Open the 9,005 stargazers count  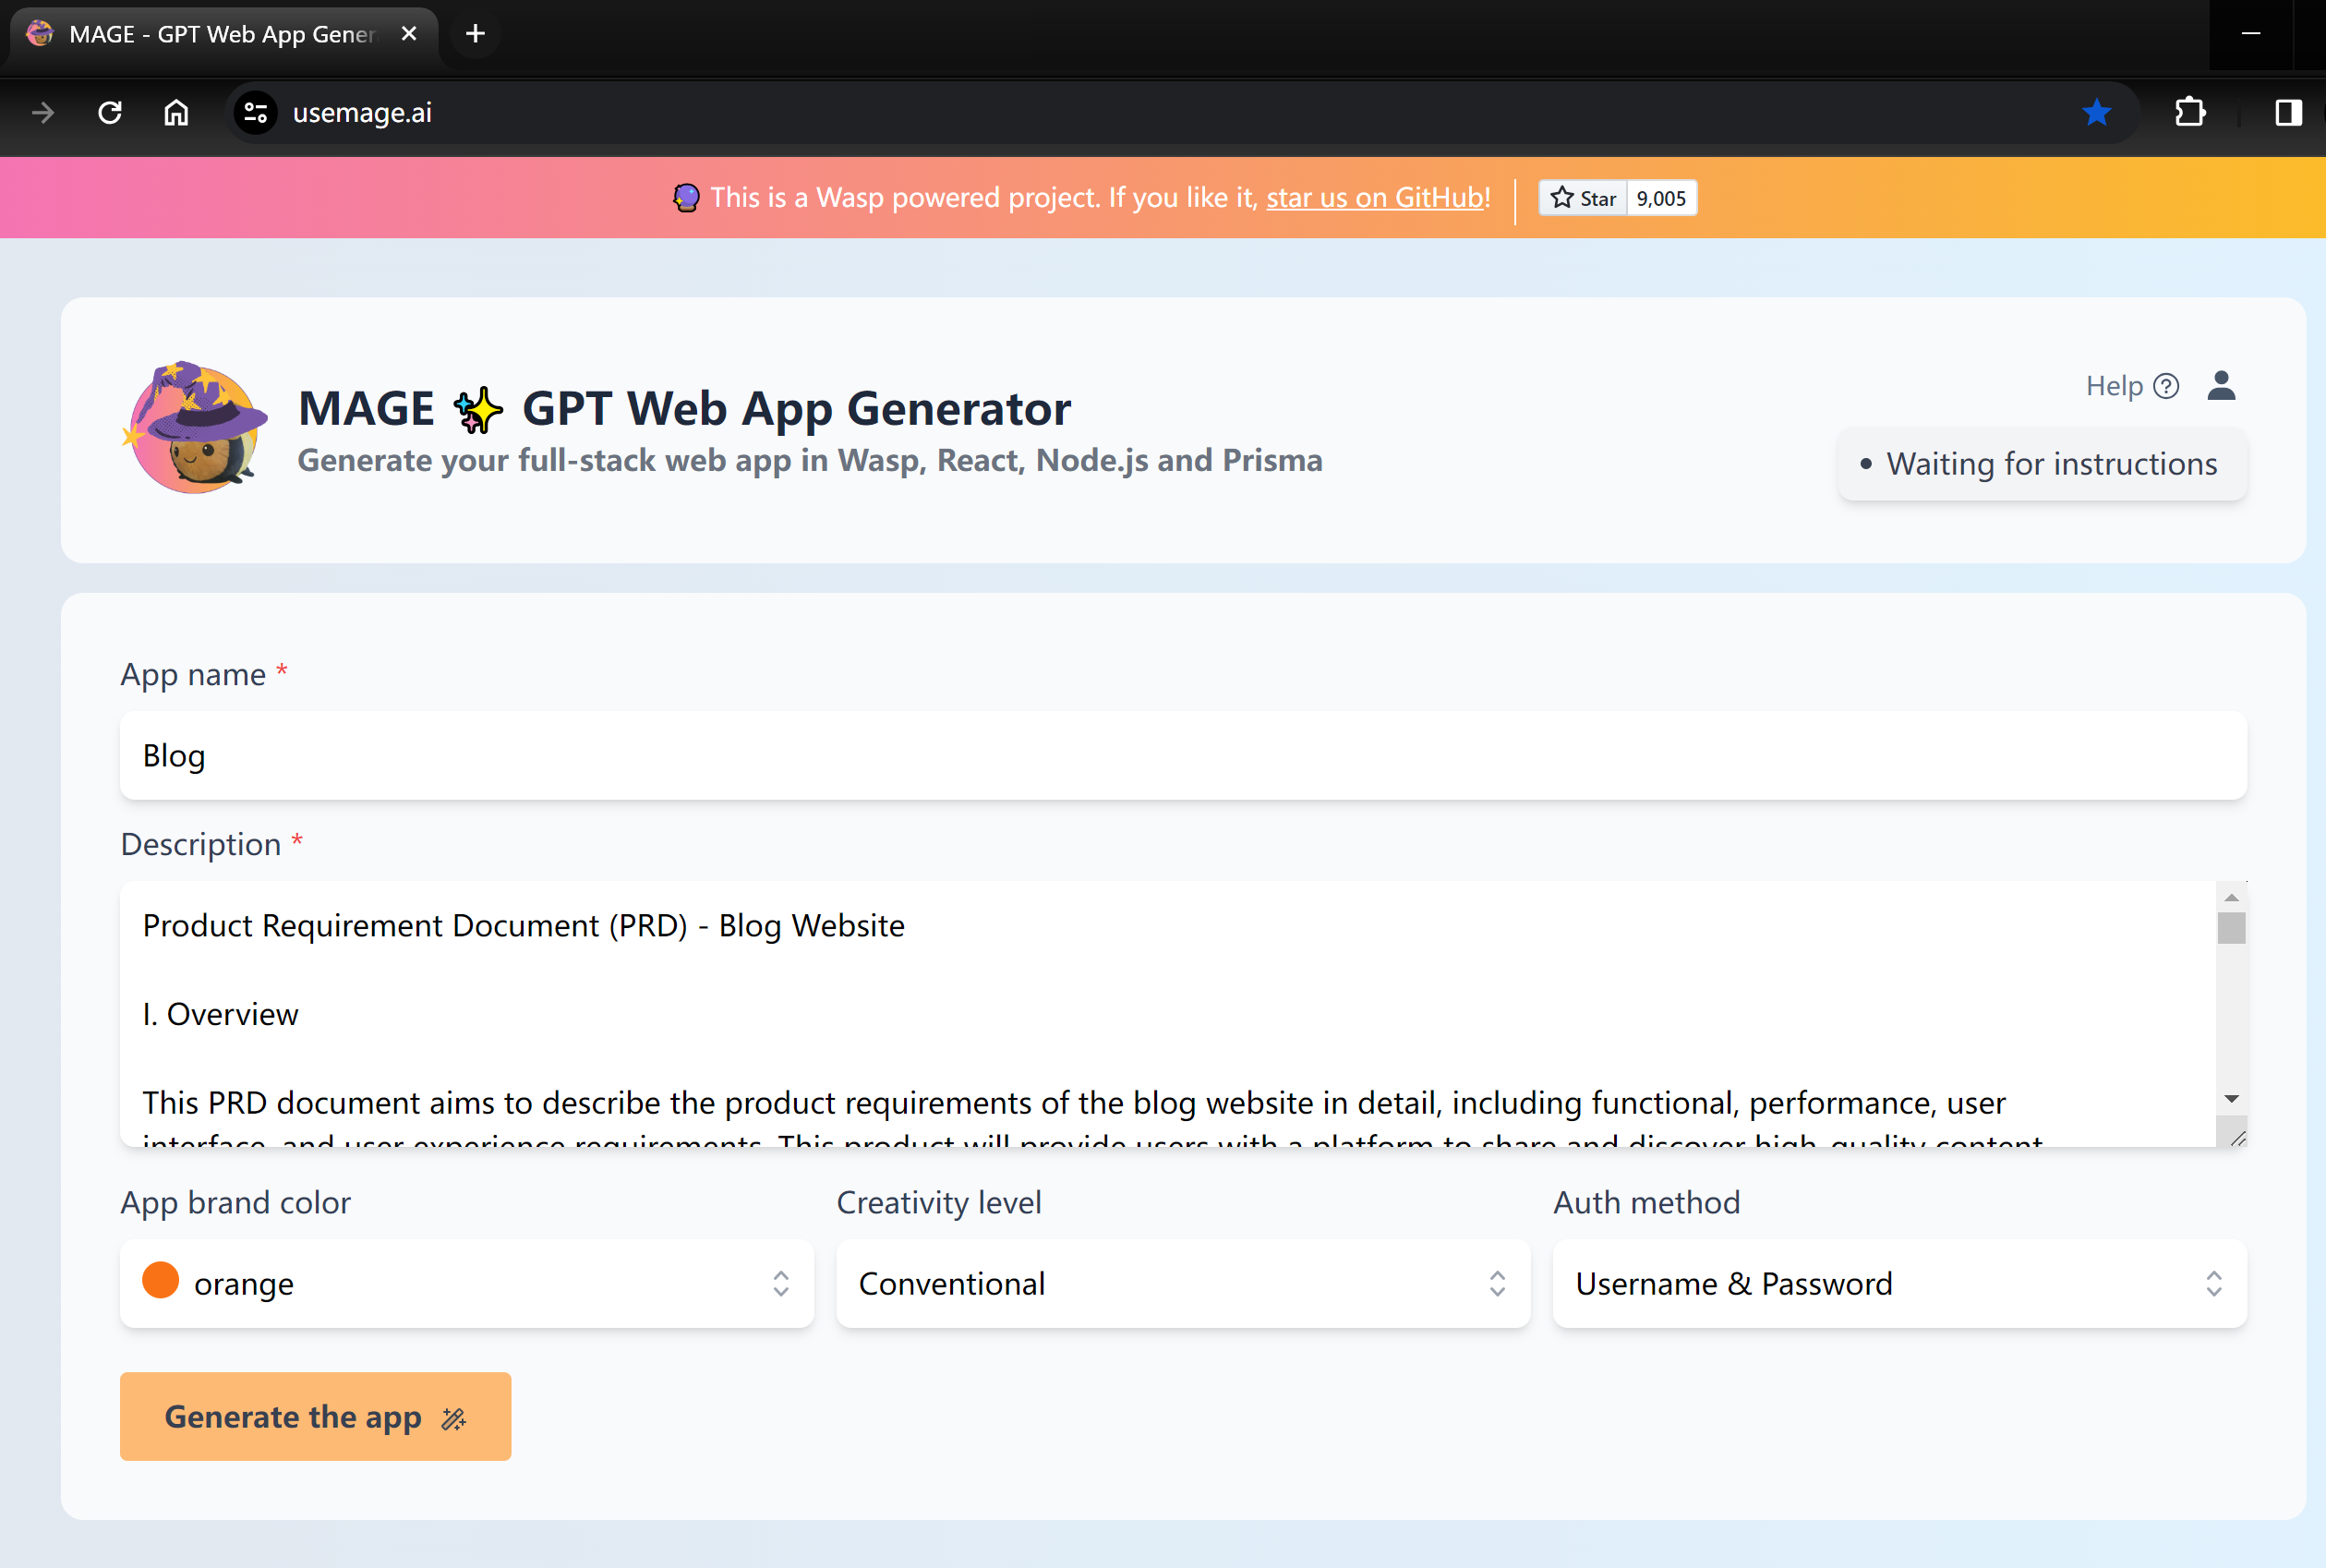point(1661,198)
